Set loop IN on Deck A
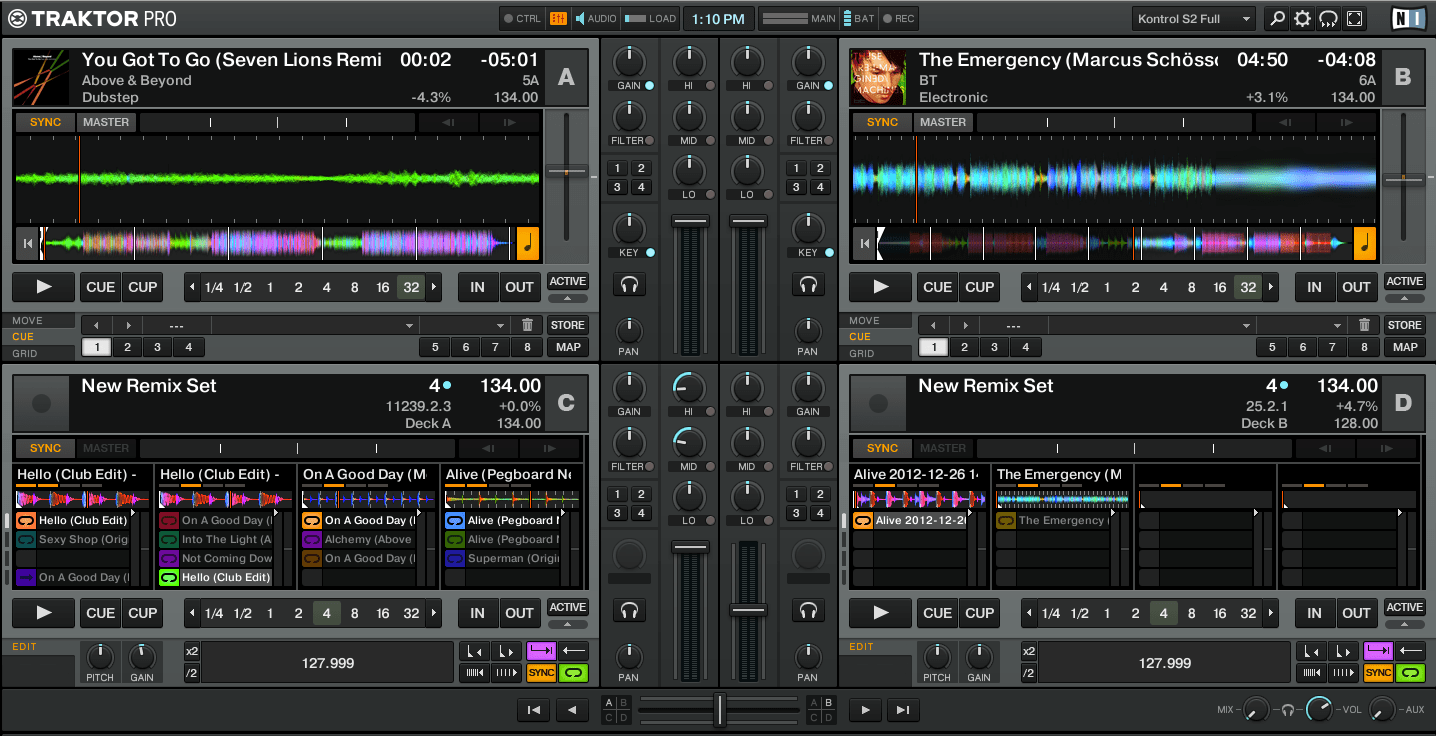1436x736 pixels. pyautogui.click(x=478, y=287)
